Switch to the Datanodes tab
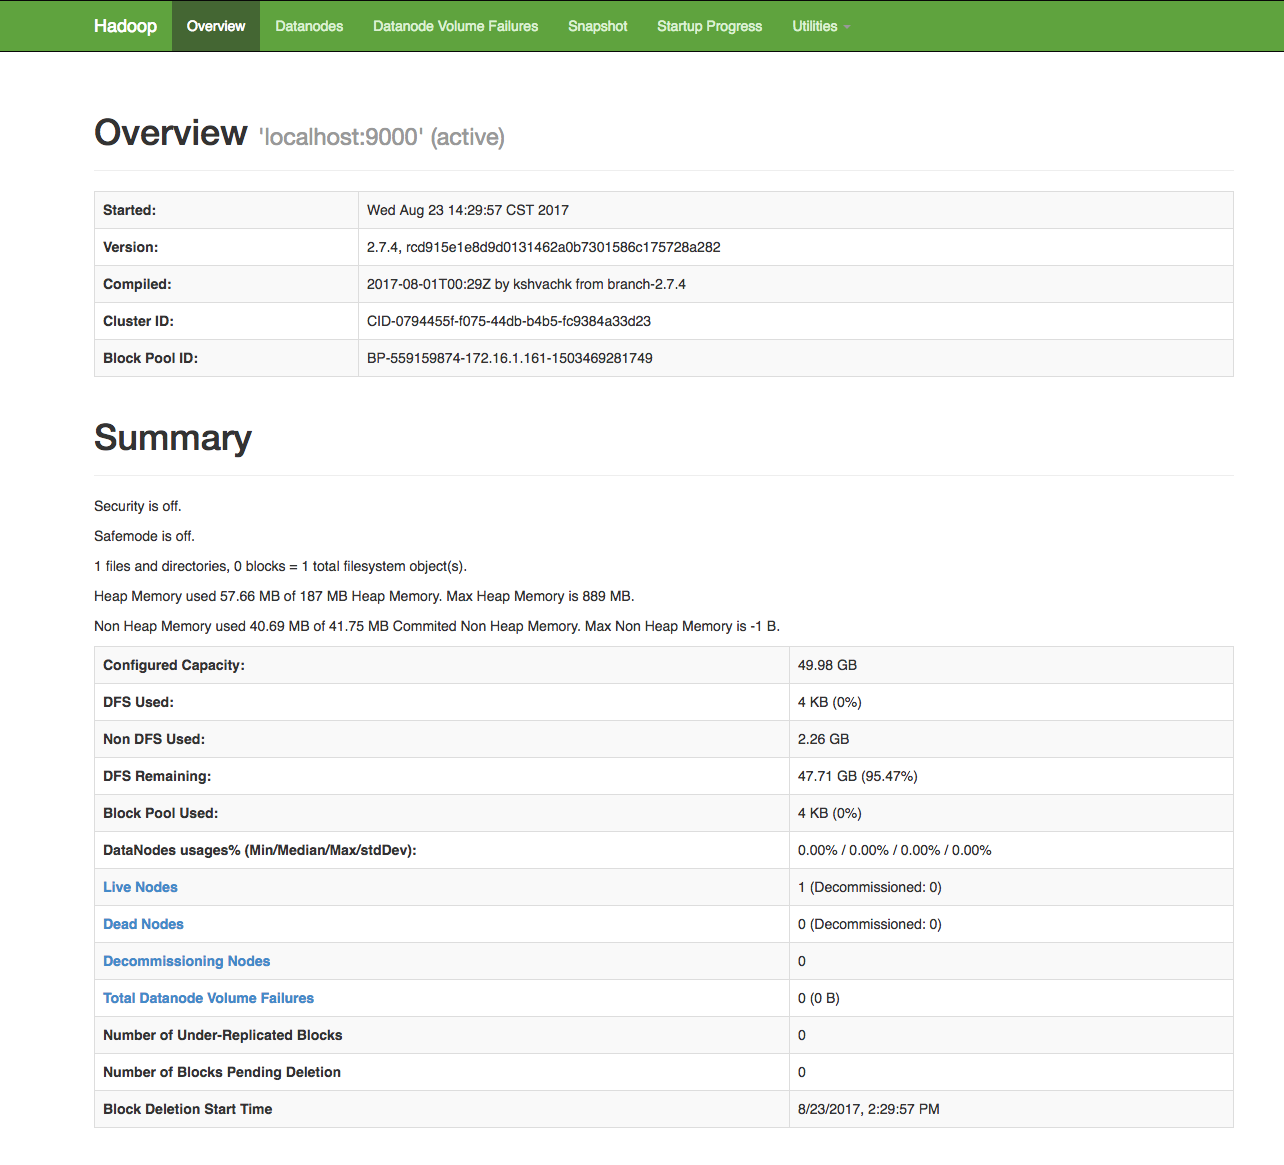This screenshot has width=1284, height=1165. [x=309, y=26]
